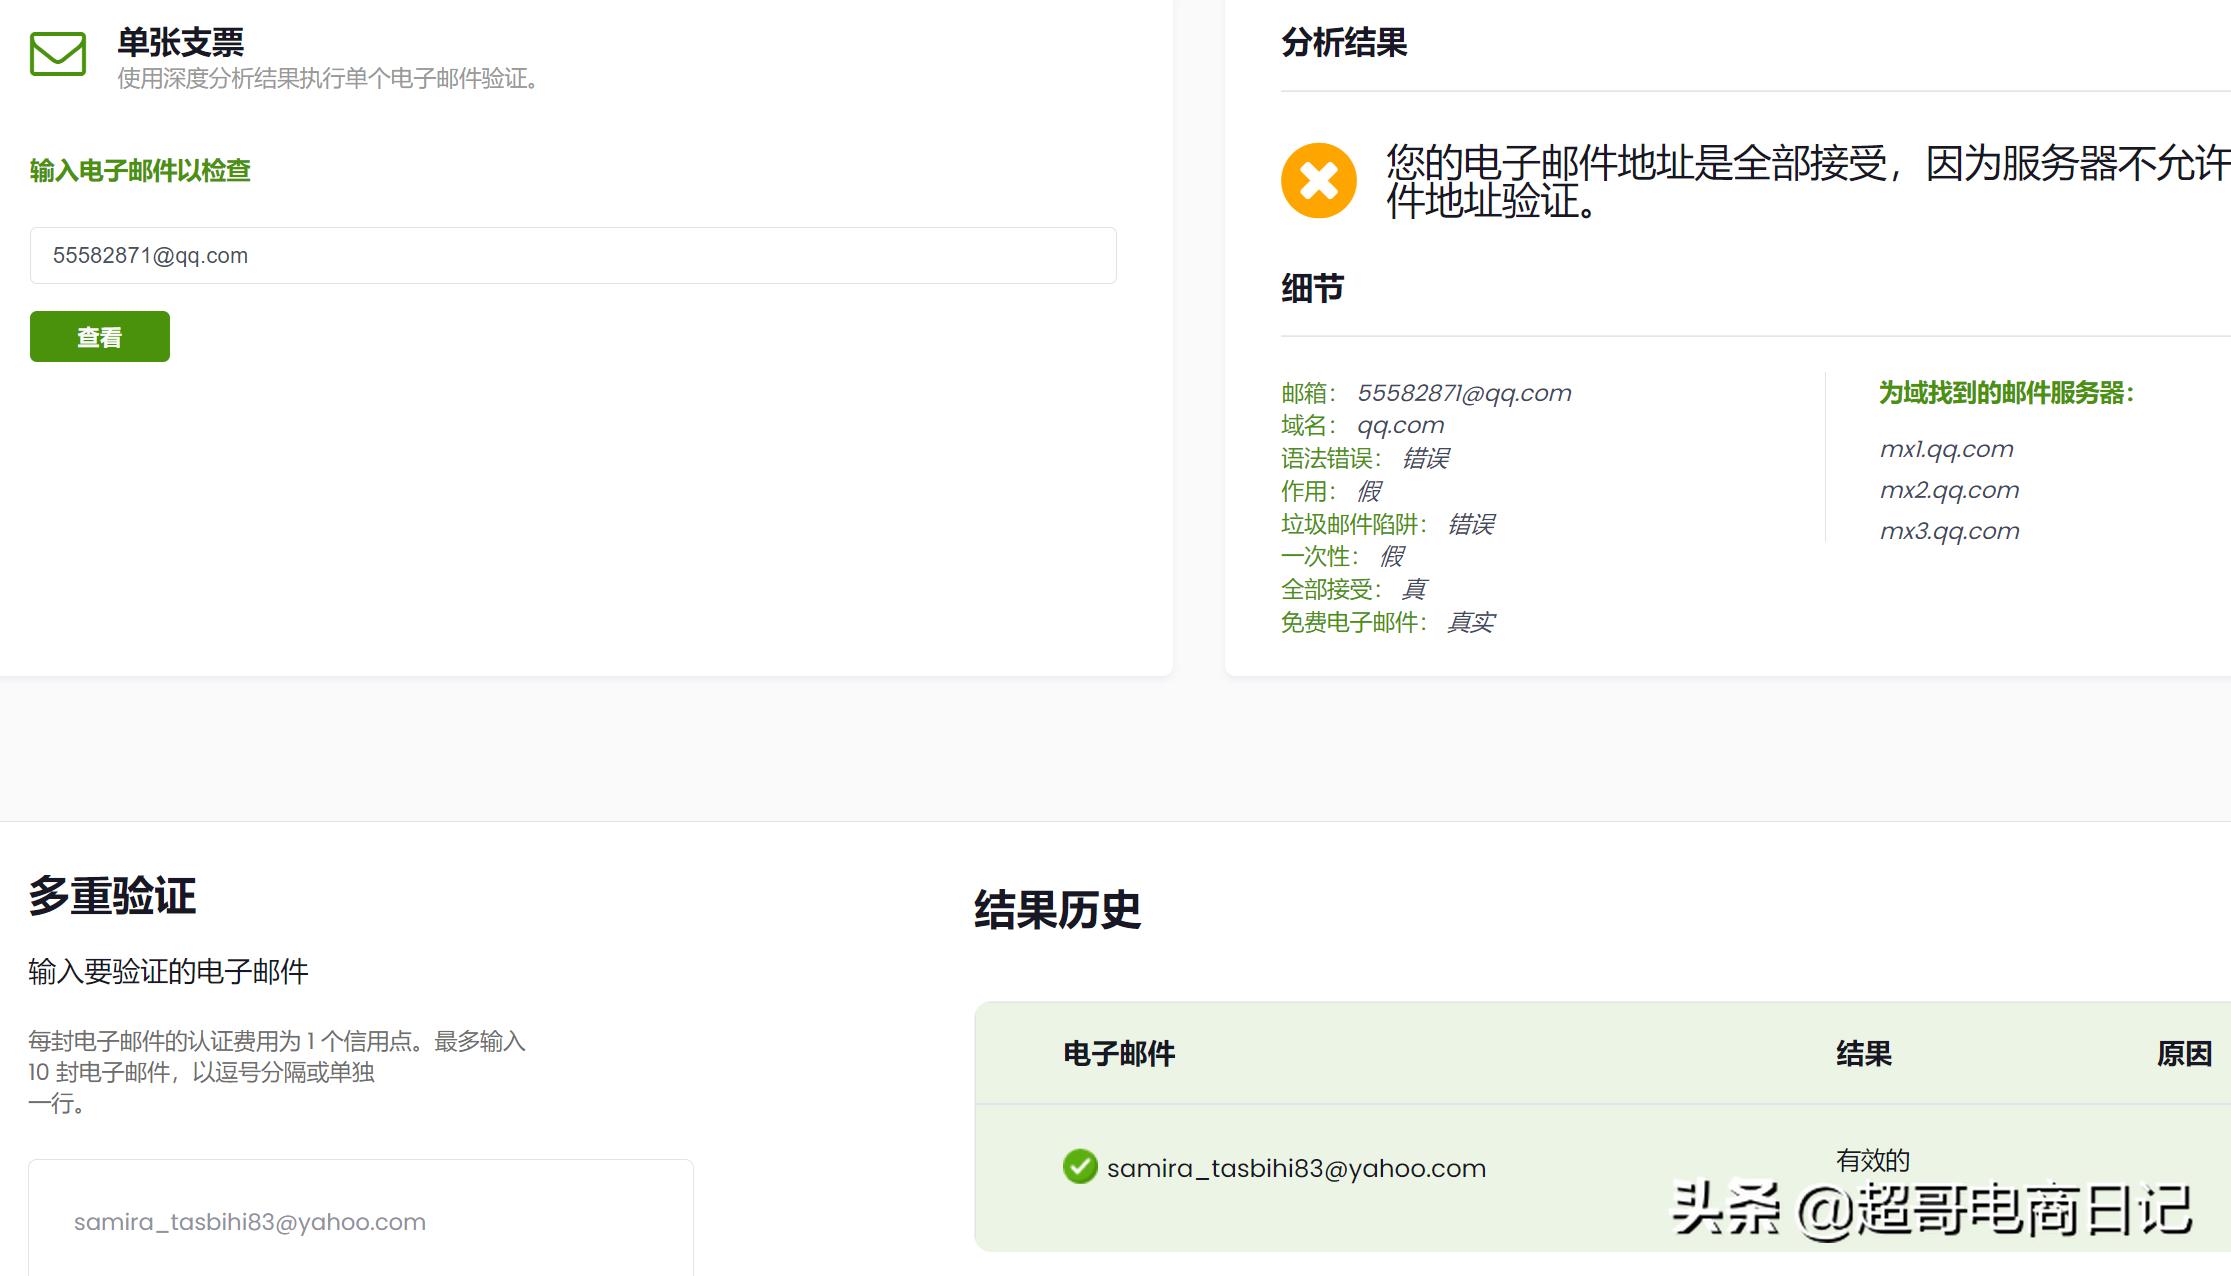Select samira_tasbihi83@yahoo.com in result history

pyautogui.click(x=1295, y=1167)
